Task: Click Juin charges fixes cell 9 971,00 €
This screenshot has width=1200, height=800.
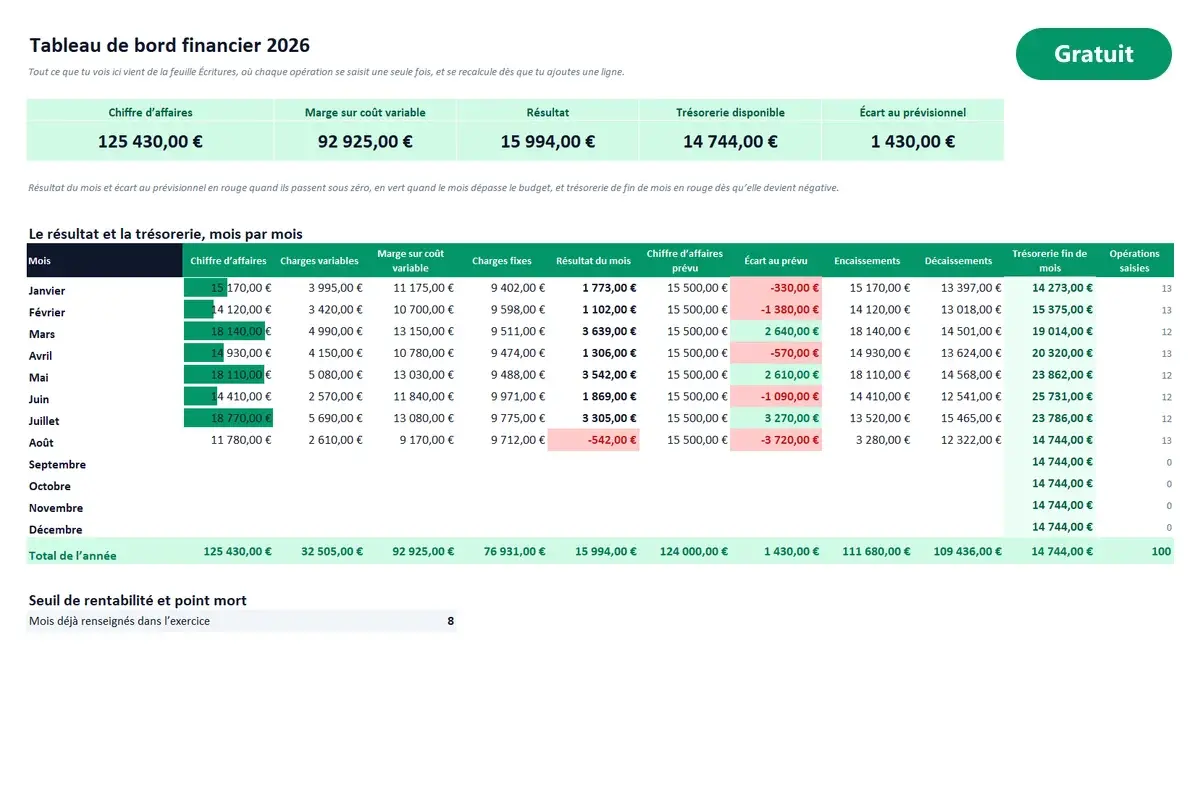Action: coord(502,396)
